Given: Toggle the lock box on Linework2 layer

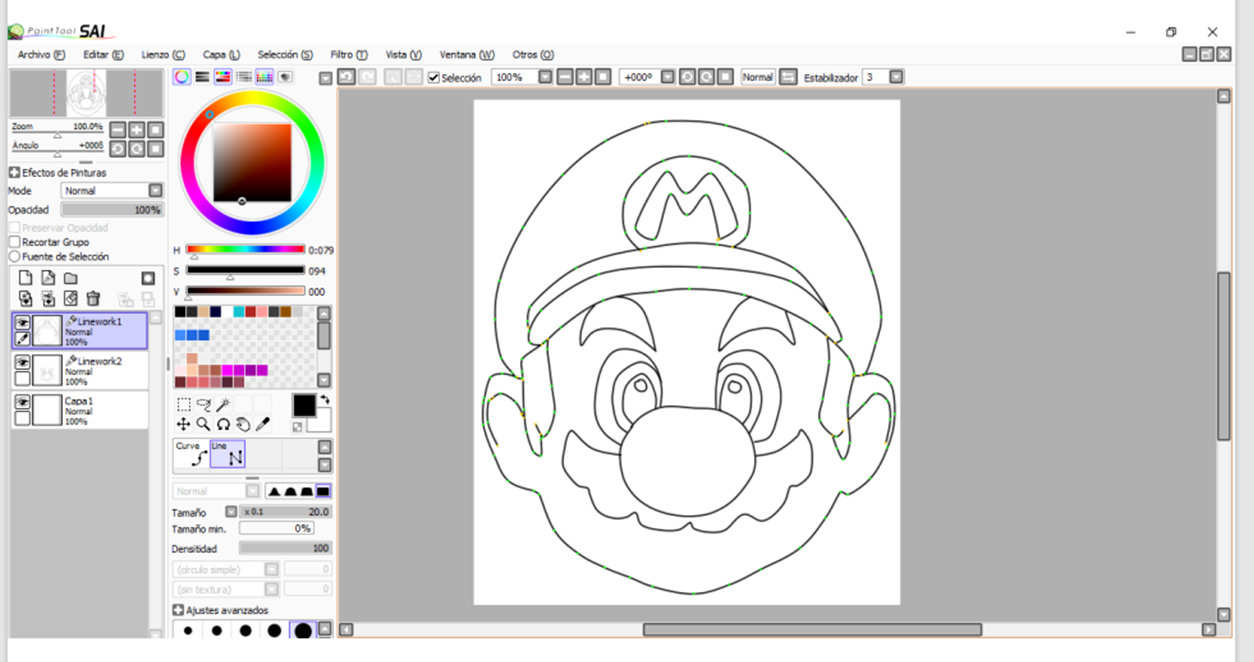Looking at the screenshot, I should click(22, 378).
